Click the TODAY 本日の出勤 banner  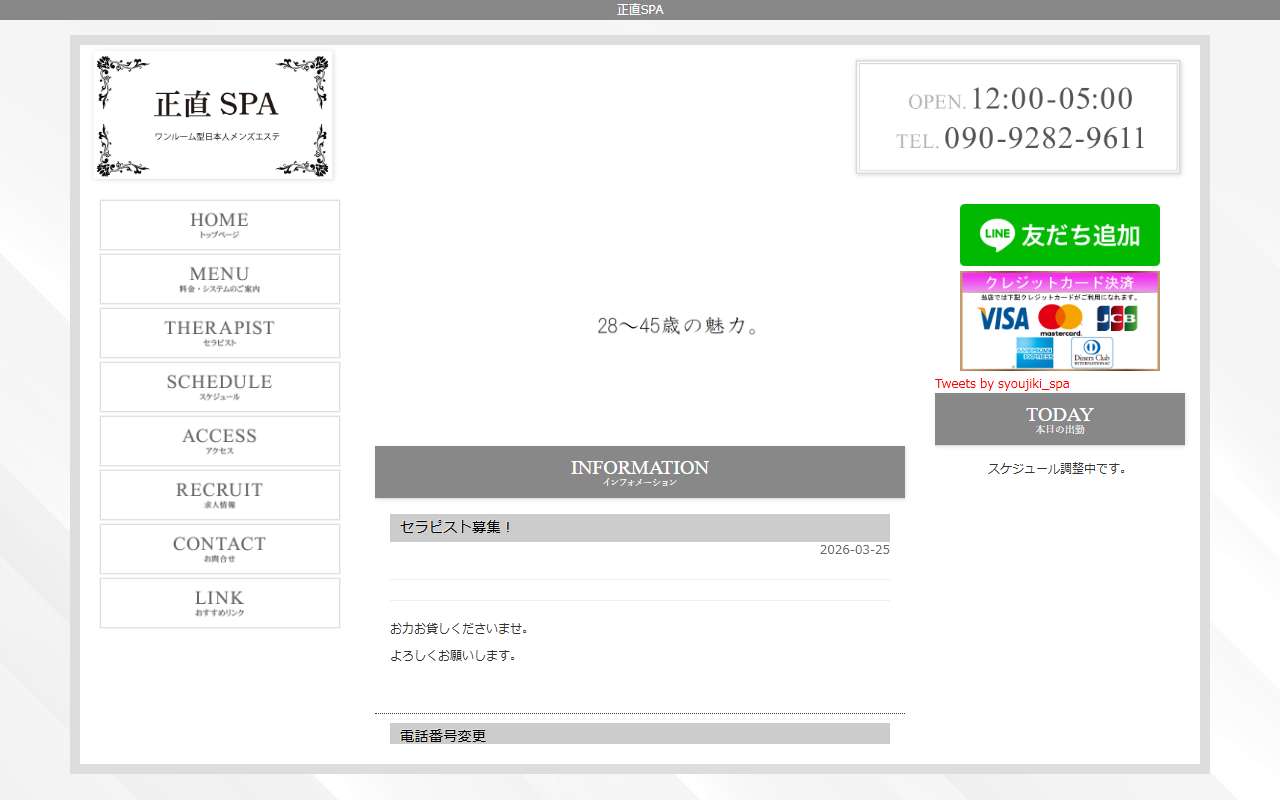pos(1059,419)
